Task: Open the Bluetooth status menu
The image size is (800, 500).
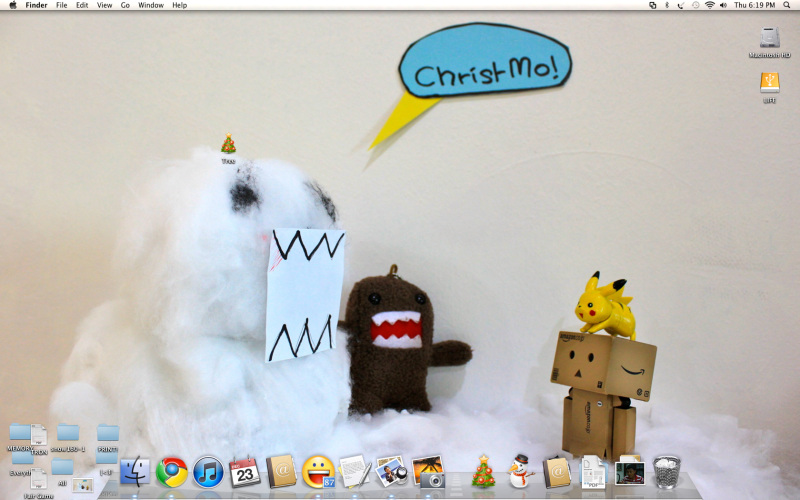Action: coord(667,5)
